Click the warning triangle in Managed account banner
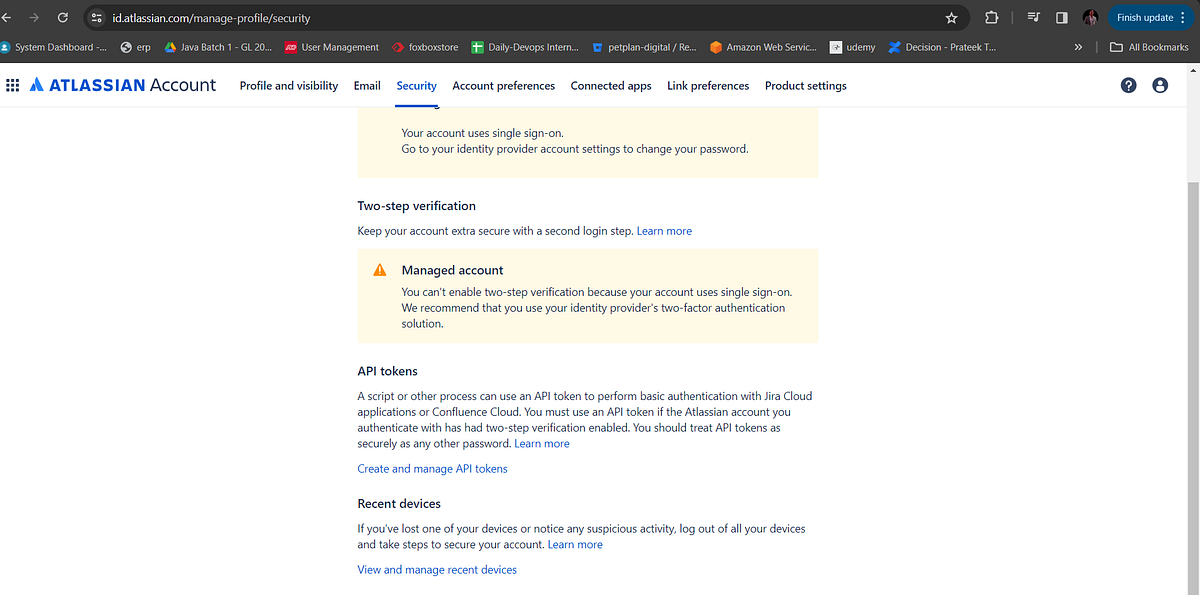Viewport: 1200px width, 595px height. click(379, 269)
